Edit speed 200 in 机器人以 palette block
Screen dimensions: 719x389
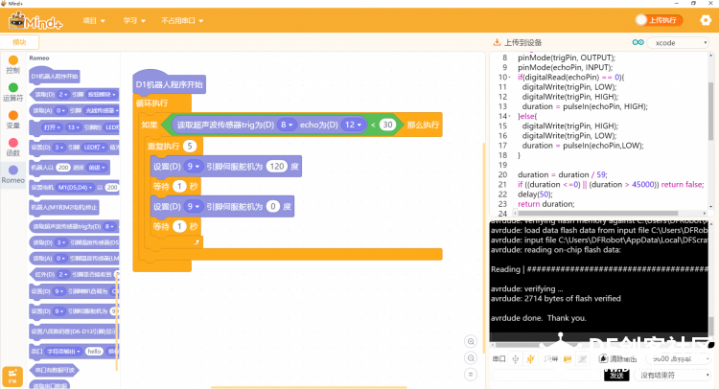click(x=63, y=168)
